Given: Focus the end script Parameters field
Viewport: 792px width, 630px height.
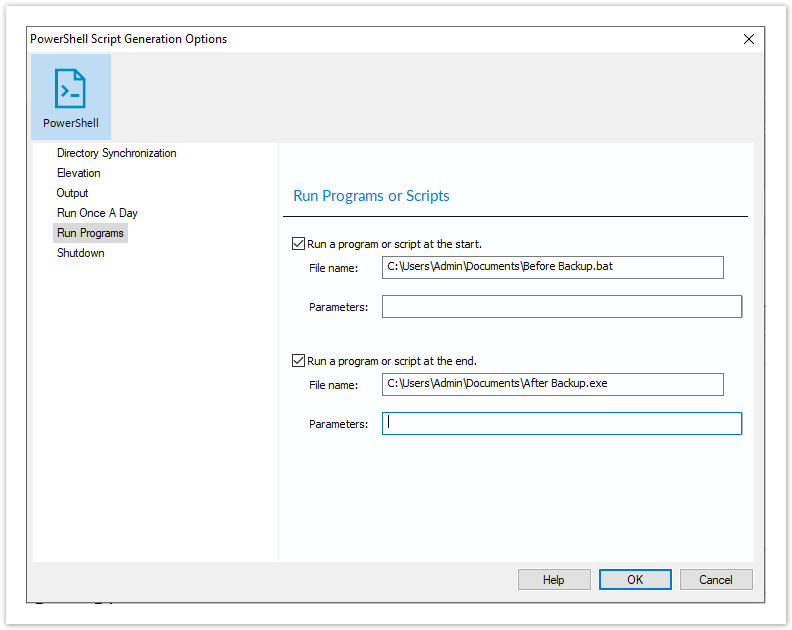Looking at the screenshot, I should [x=562, y=423].
